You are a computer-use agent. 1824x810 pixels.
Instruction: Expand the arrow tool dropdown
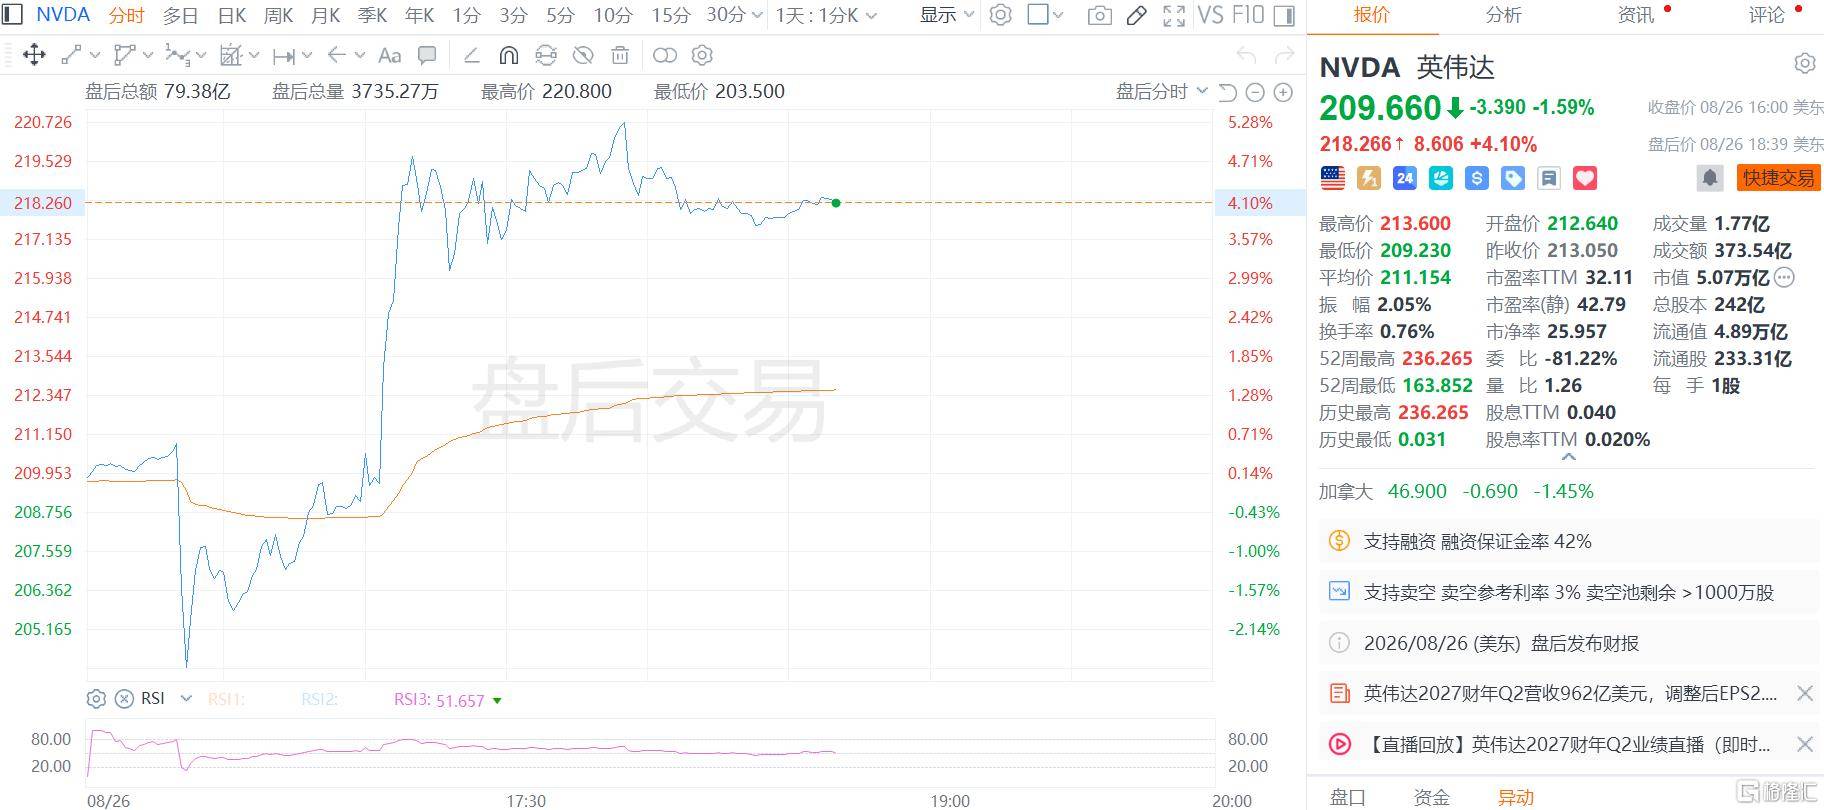[359, 55]
